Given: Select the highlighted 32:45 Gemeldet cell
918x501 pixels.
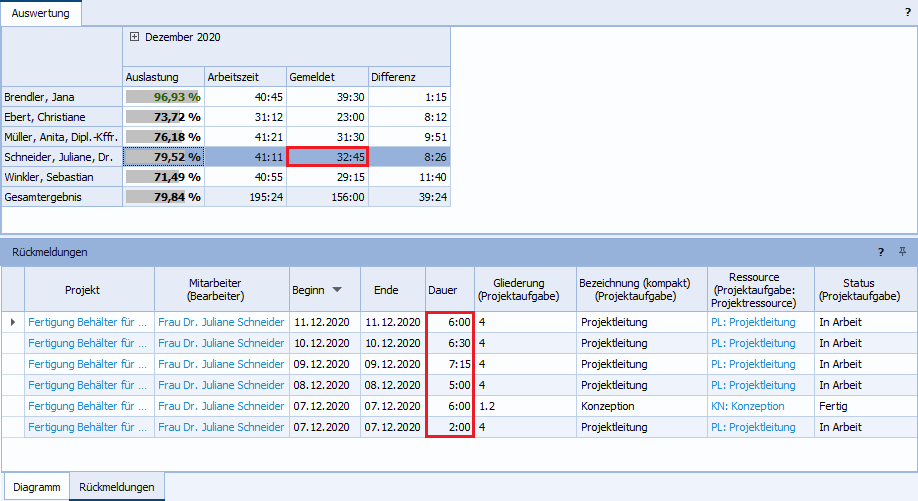Looking at the screenshot, I should (327, 157).
